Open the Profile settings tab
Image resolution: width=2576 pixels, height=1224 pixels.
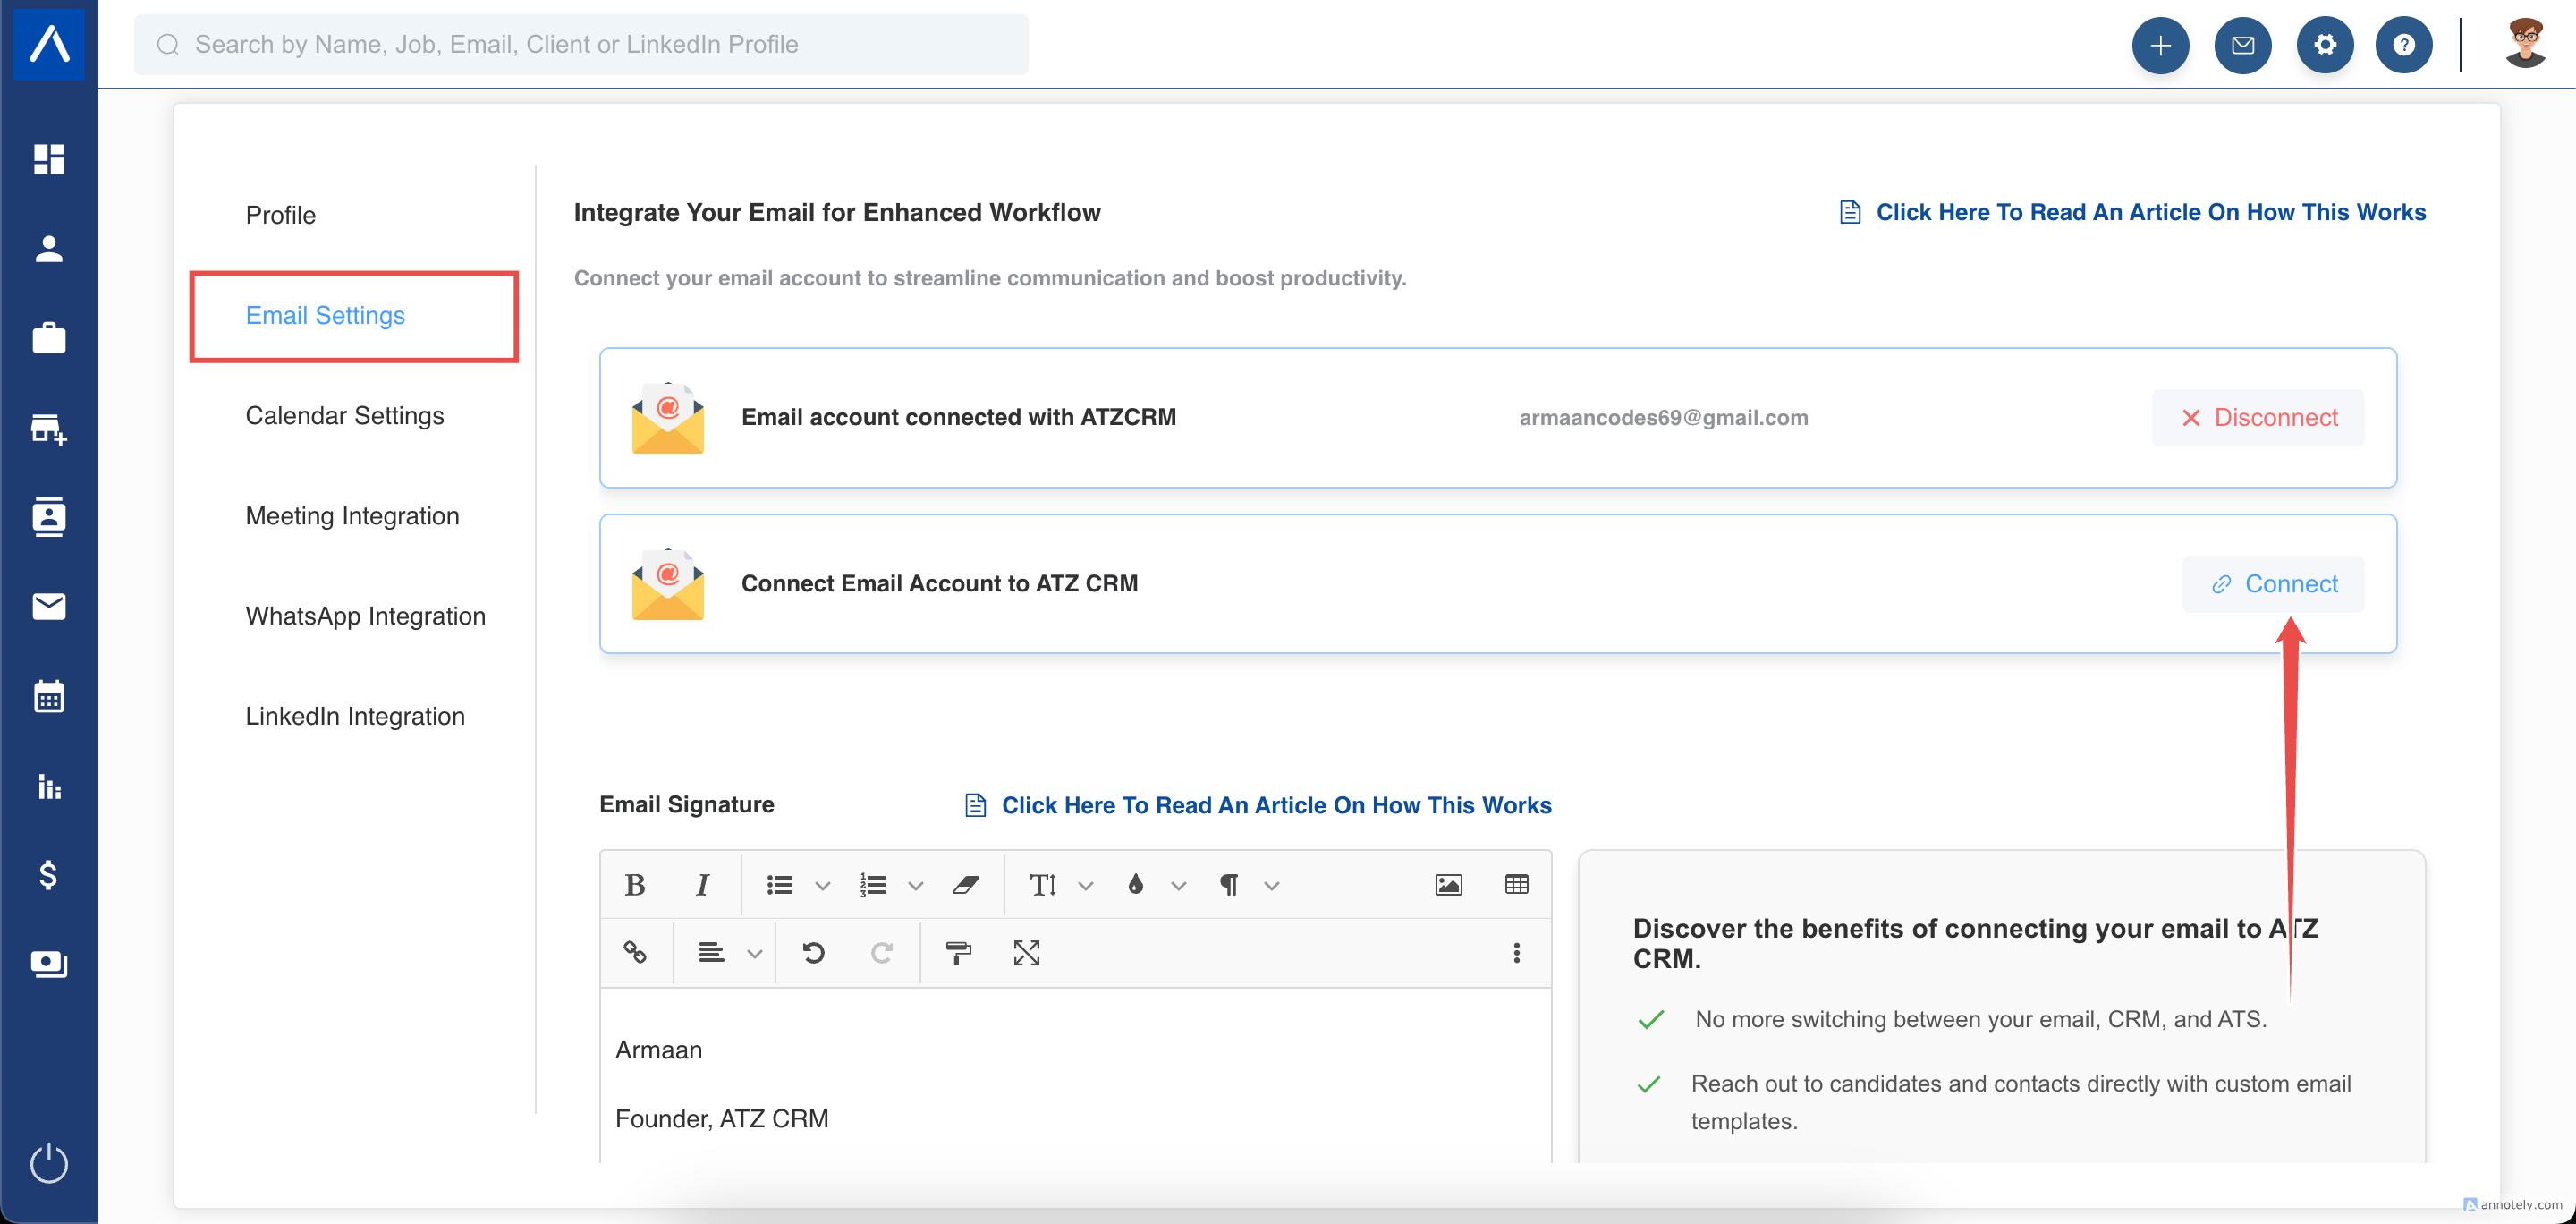coord(281,215)
